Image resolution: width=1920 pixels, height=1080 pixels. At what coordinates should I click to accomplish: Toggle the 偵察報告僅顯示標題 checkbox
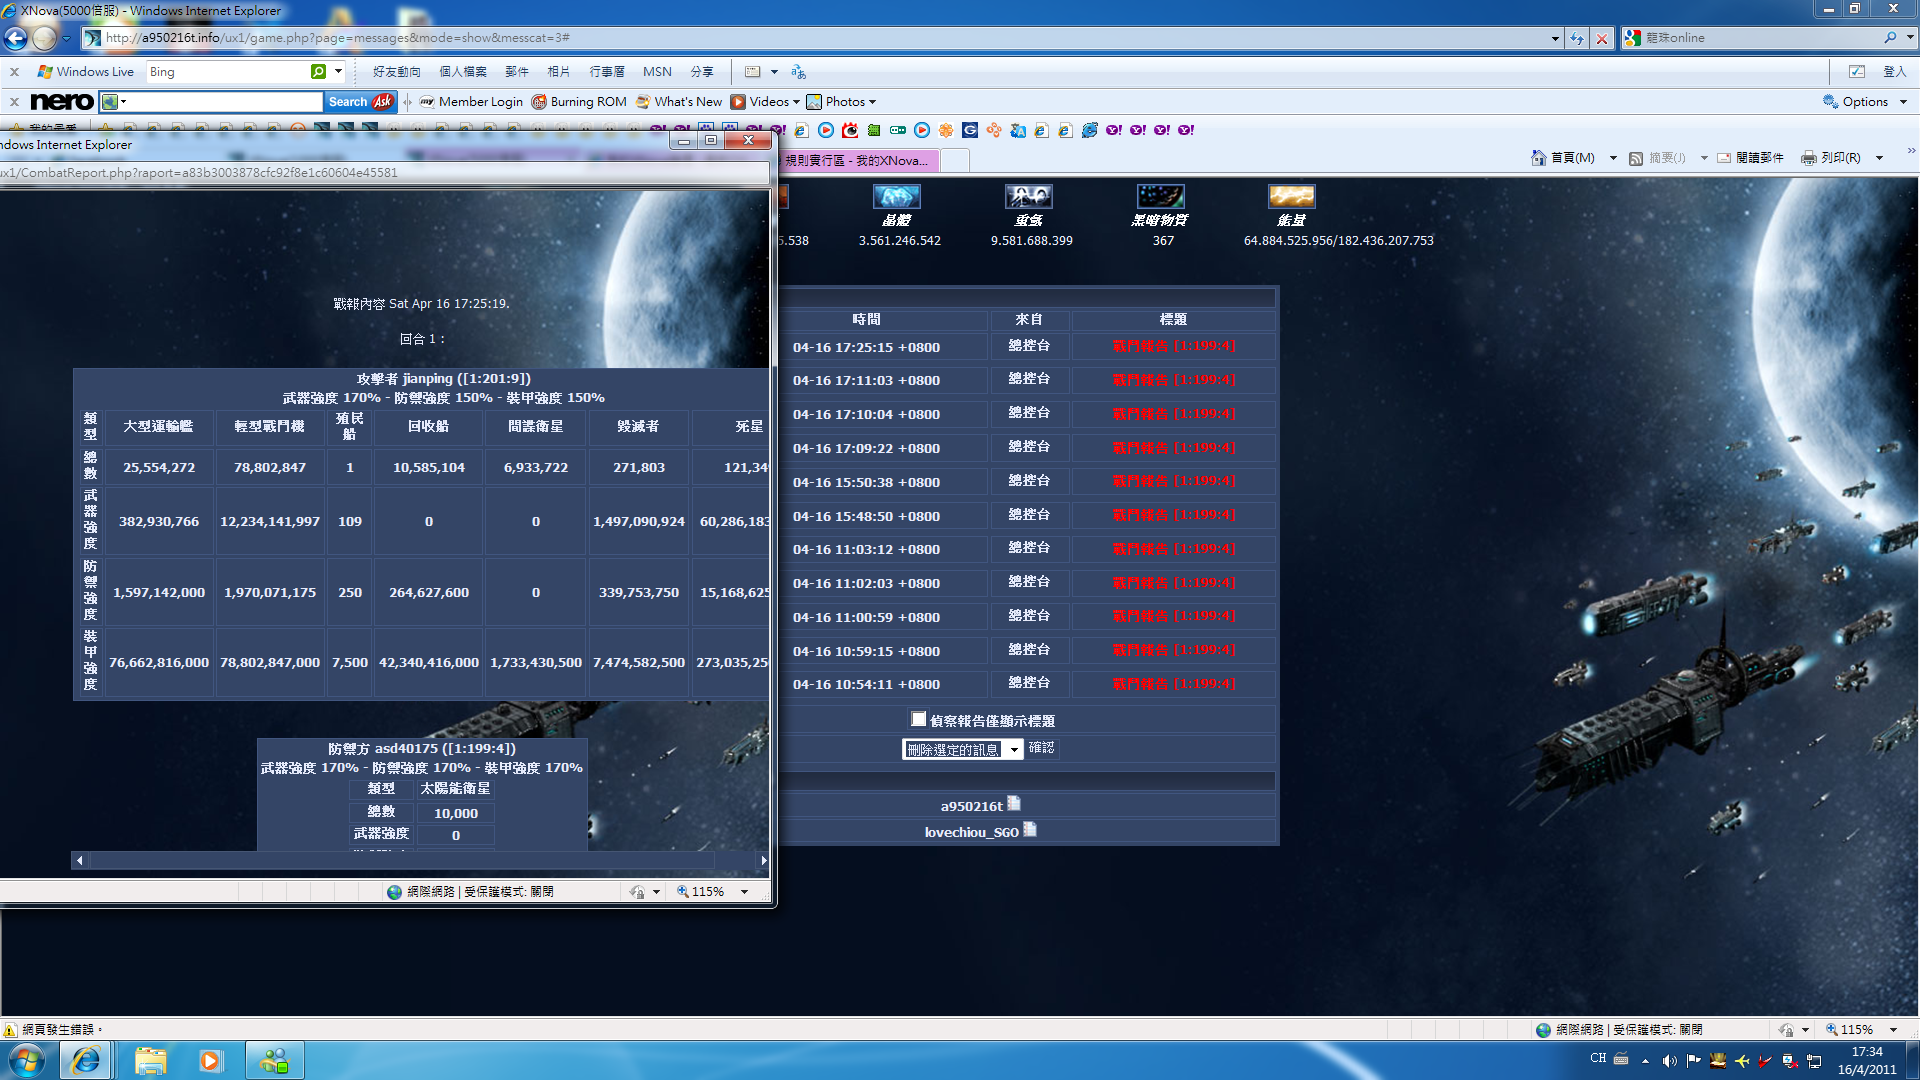pyautogui.click(x=918, y=719)
